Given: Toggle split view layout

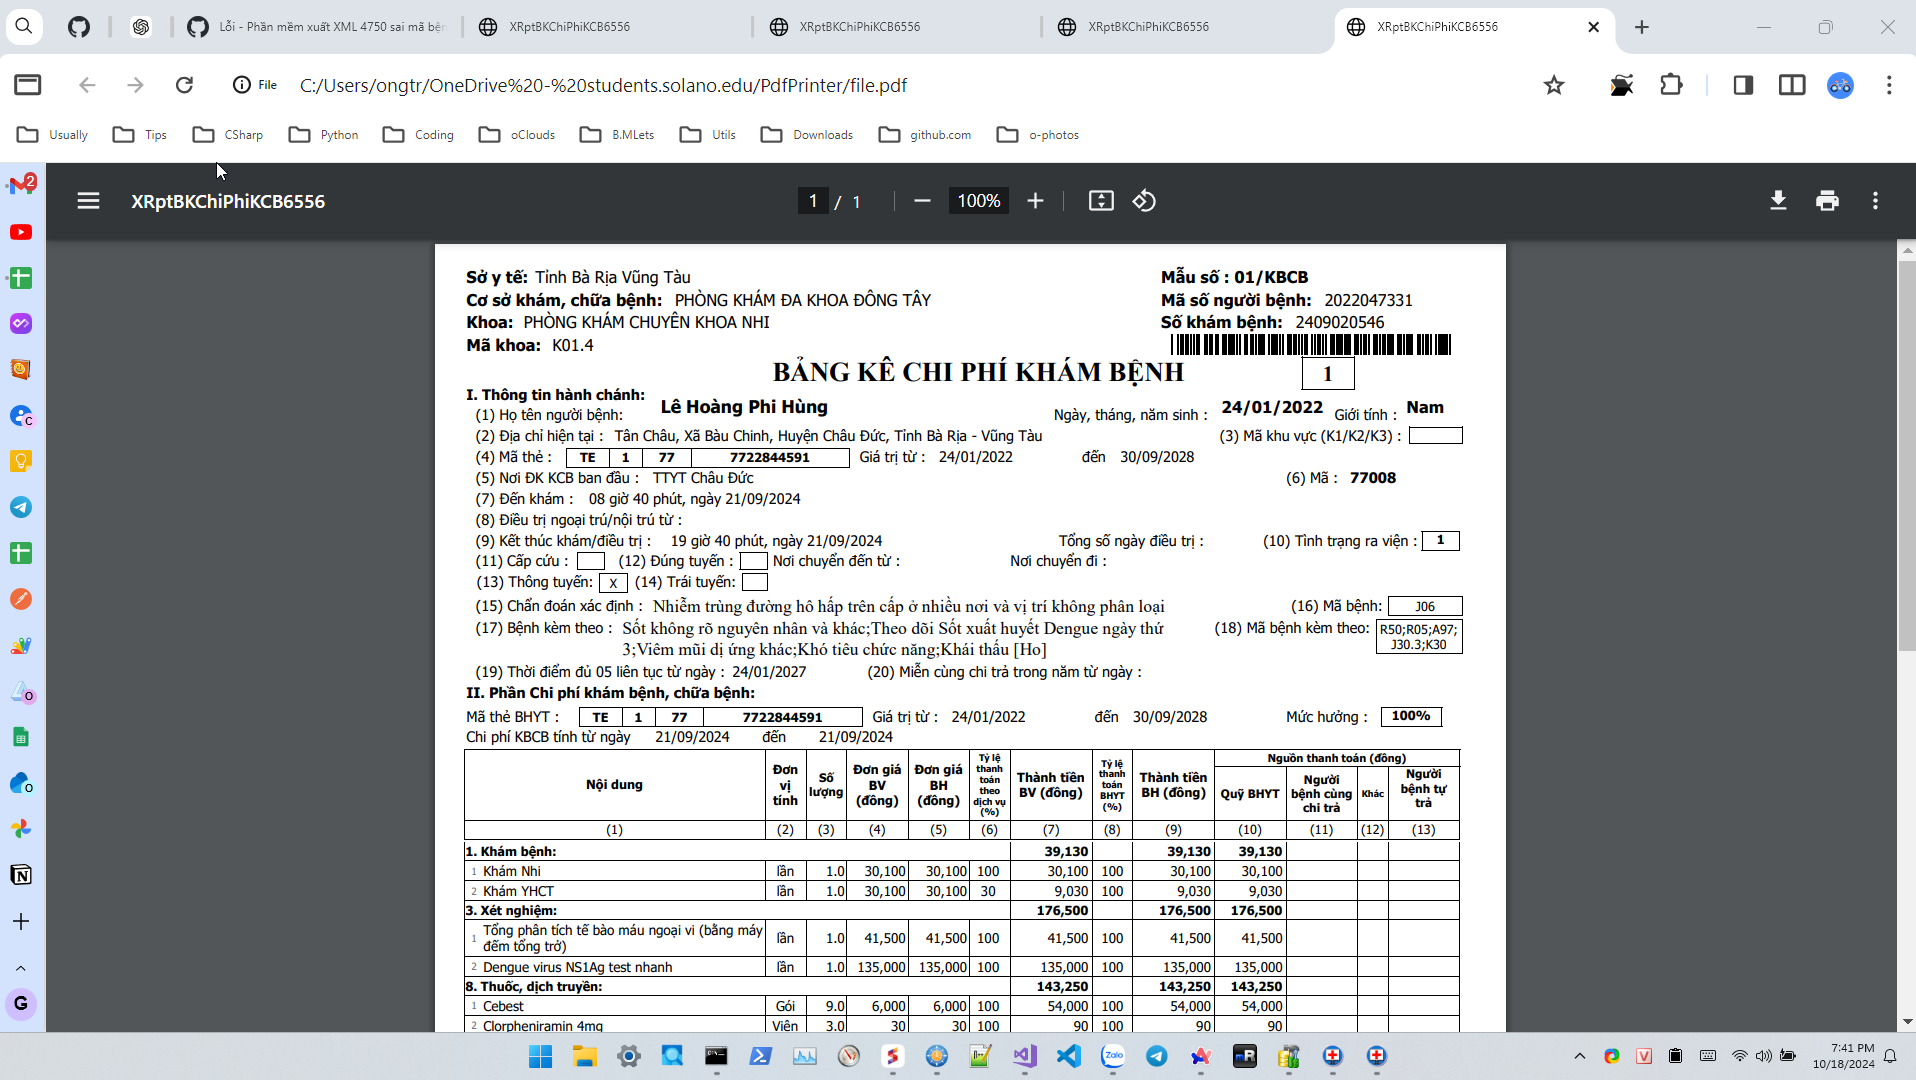Looking at the screenshot, I should tap(1792, 85).
